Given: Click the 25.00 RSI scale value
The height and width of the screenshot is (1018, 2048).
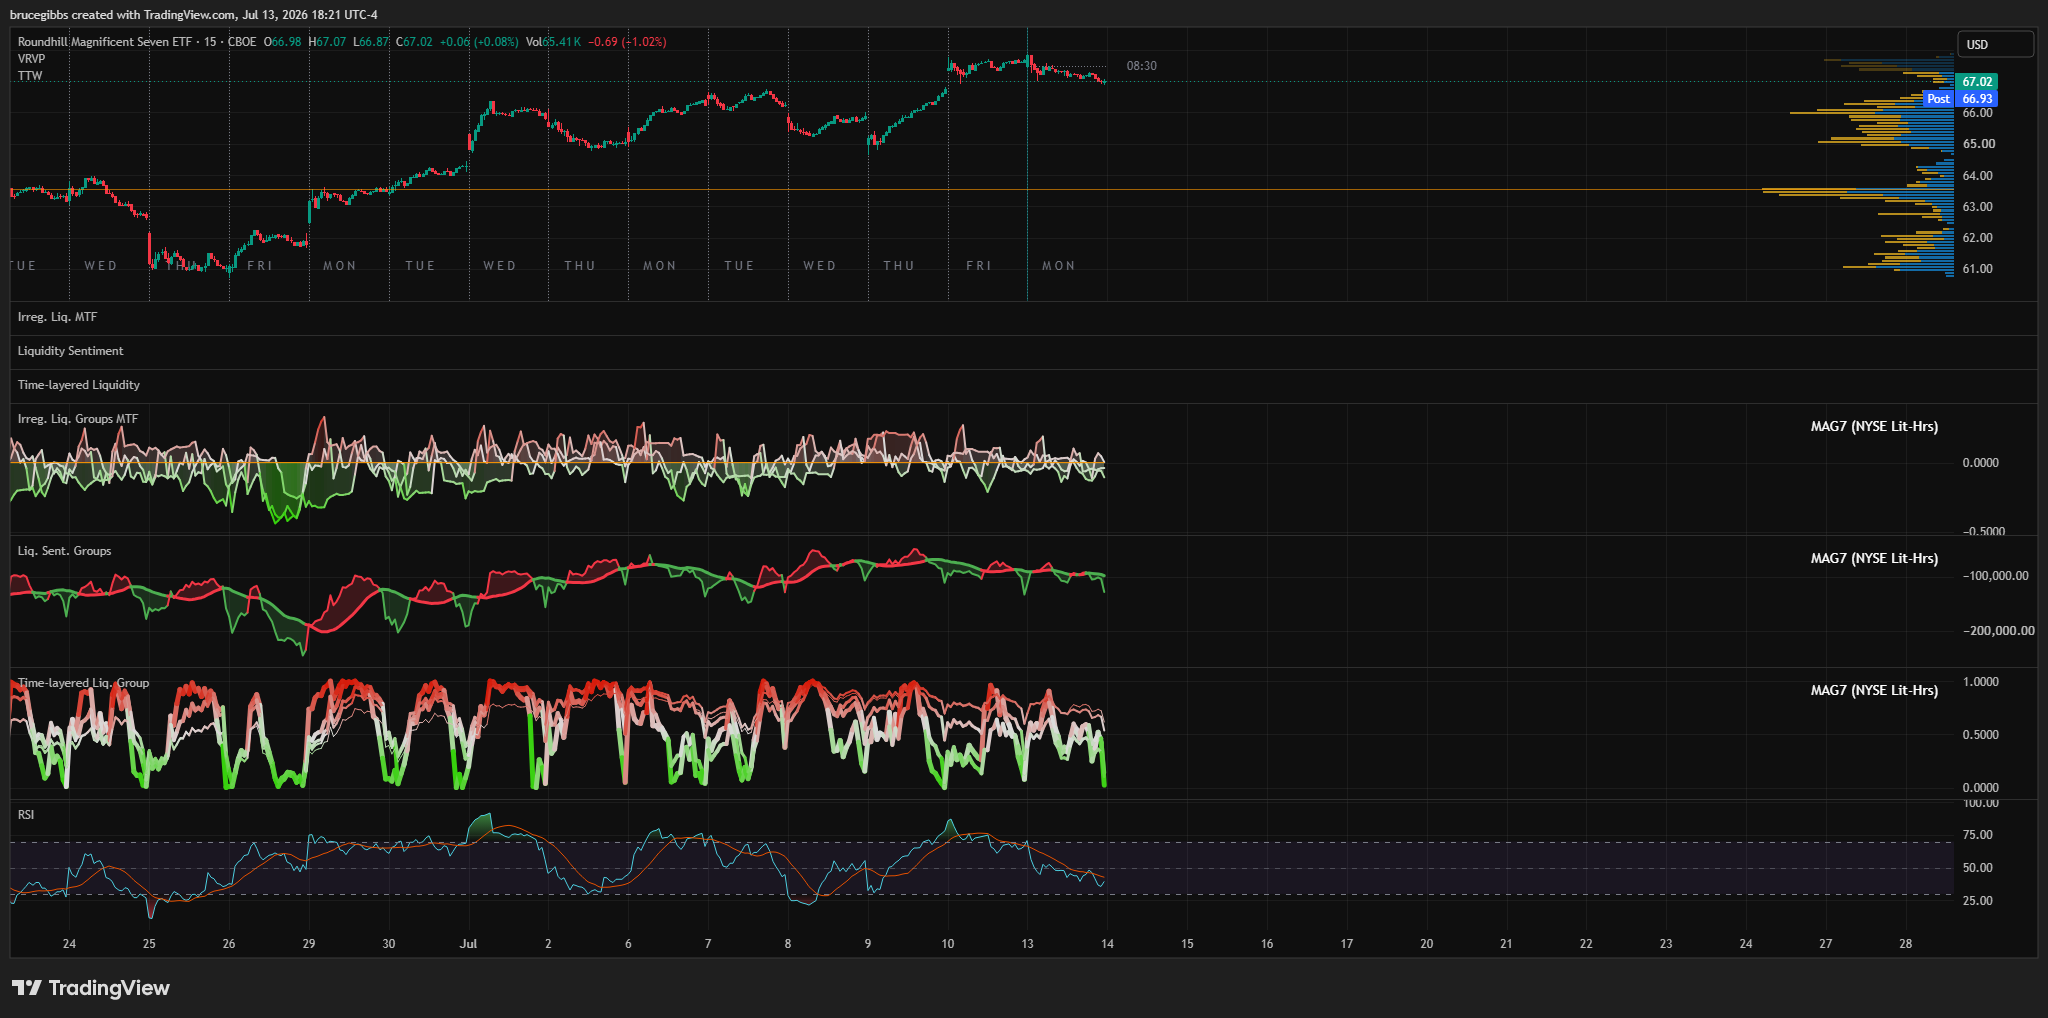Looking at the screenshot, I should (1978, 901).
